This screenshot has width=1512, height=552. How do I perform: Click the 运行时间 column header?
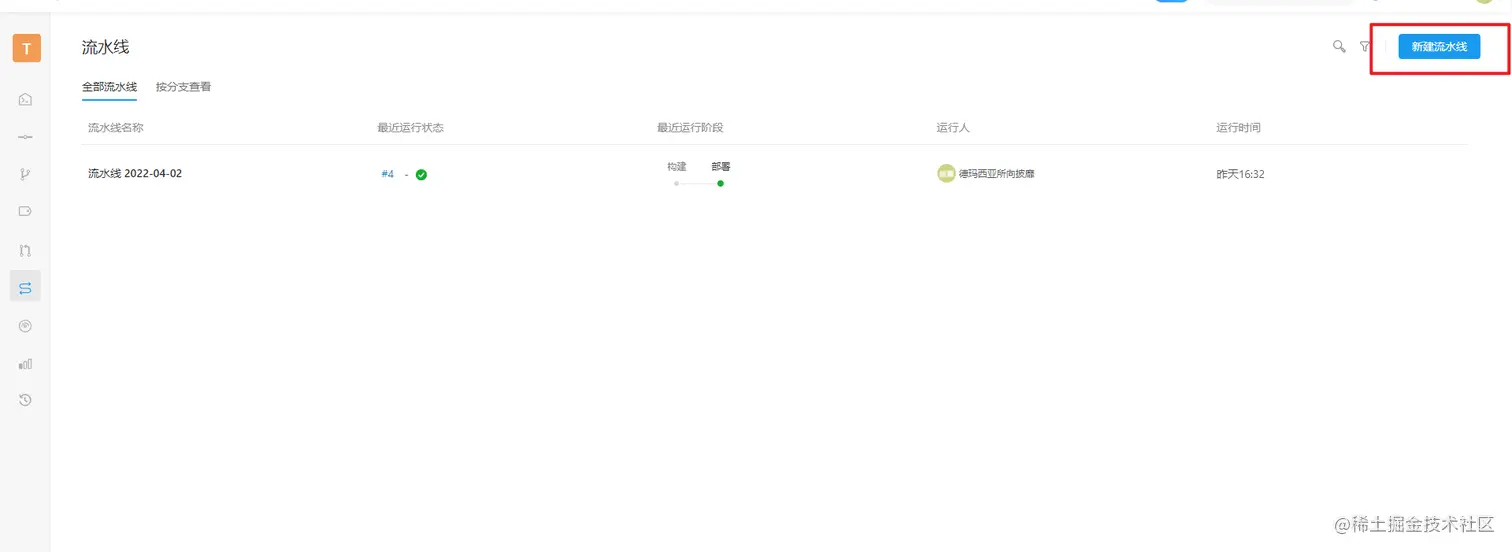click(x=1238, y=128)
